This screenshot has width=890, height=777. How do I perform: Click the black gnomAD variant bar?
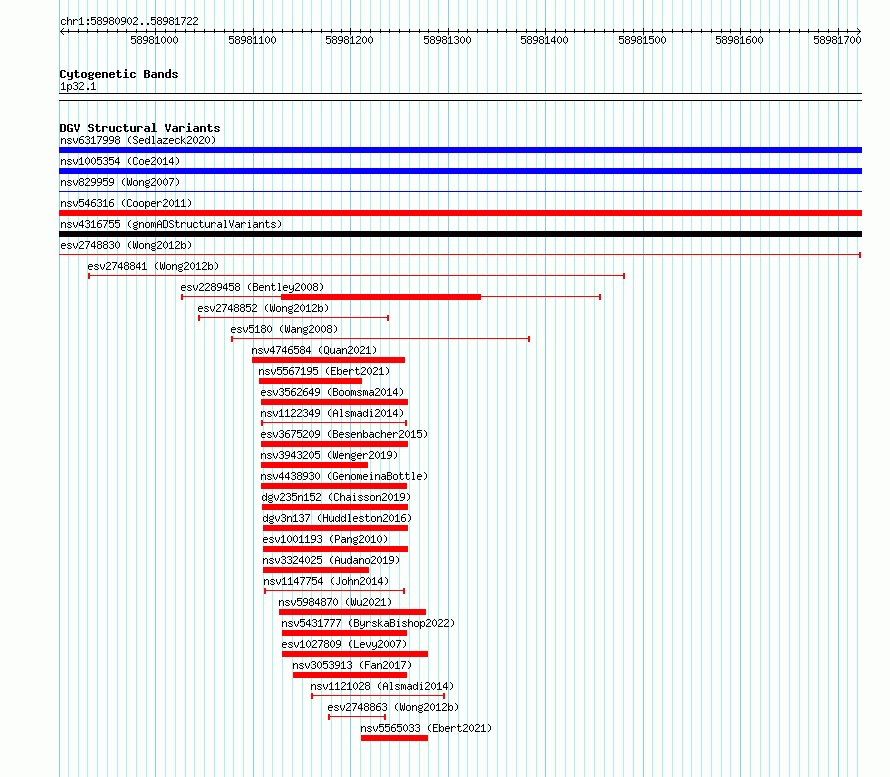(x=460, y=234)
